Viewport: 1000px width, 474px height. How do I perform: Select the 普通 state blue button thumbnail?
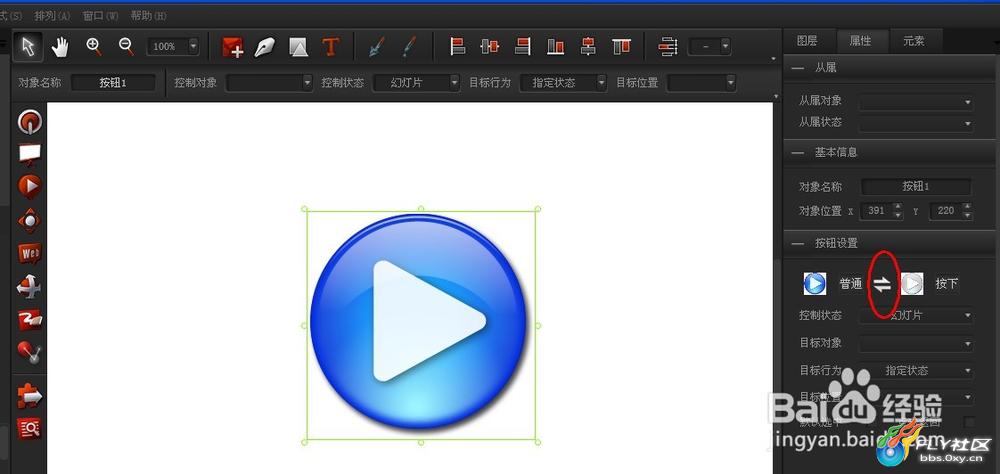814,283
